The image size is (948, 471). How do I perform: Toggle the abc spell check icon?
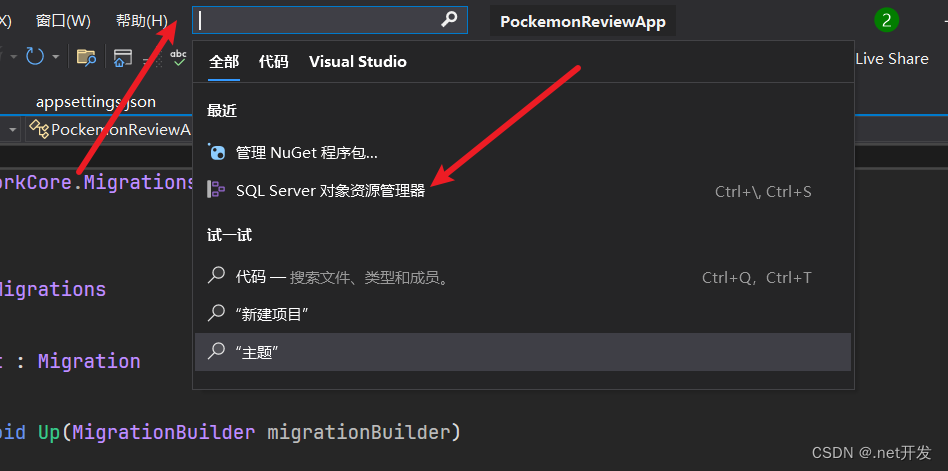(178, 57)
